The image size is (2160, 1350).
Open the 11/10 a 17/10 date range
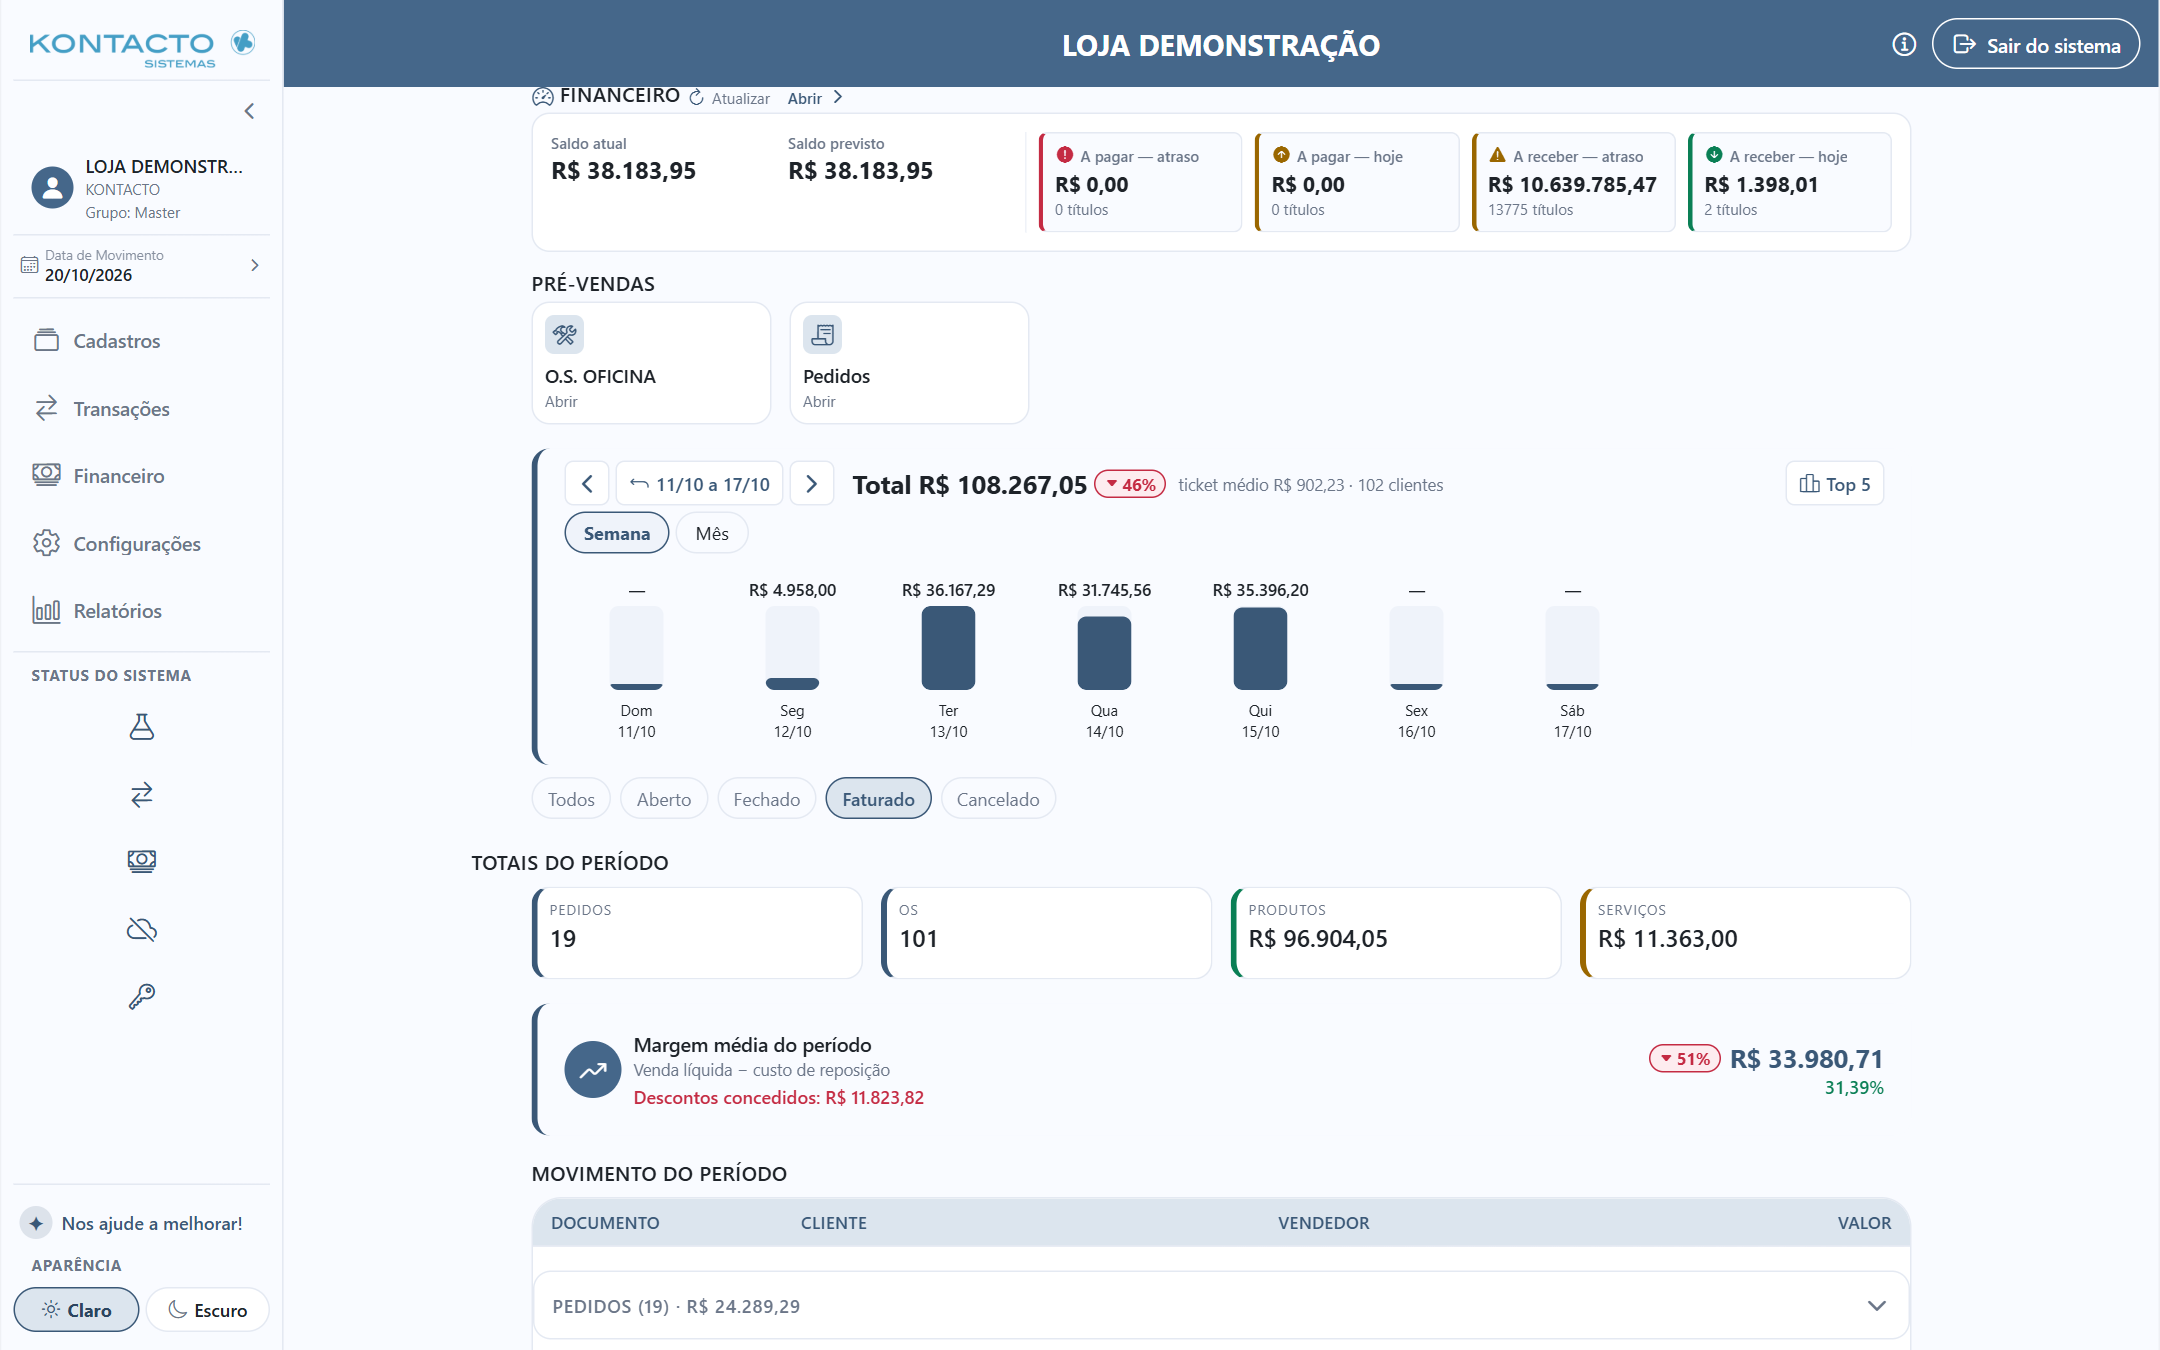click(700, 484)
